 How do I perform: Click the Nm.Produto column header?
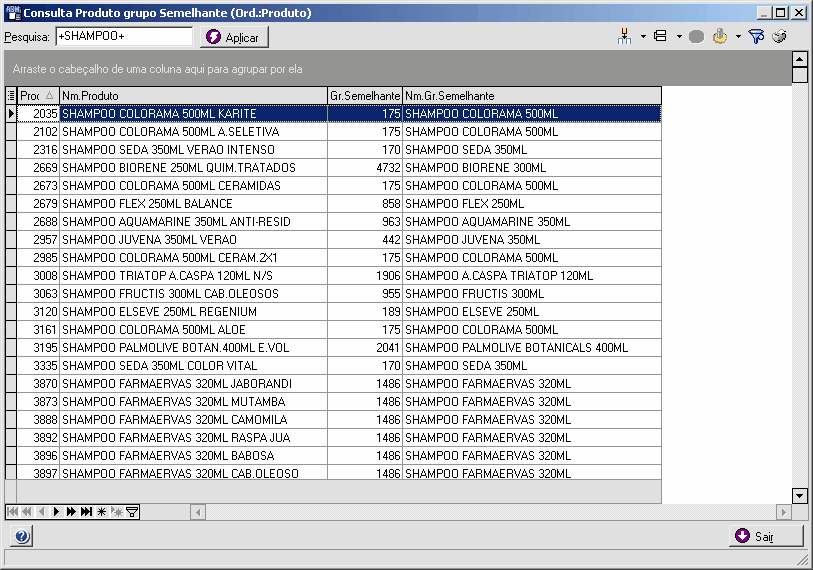tap(193, 95)
